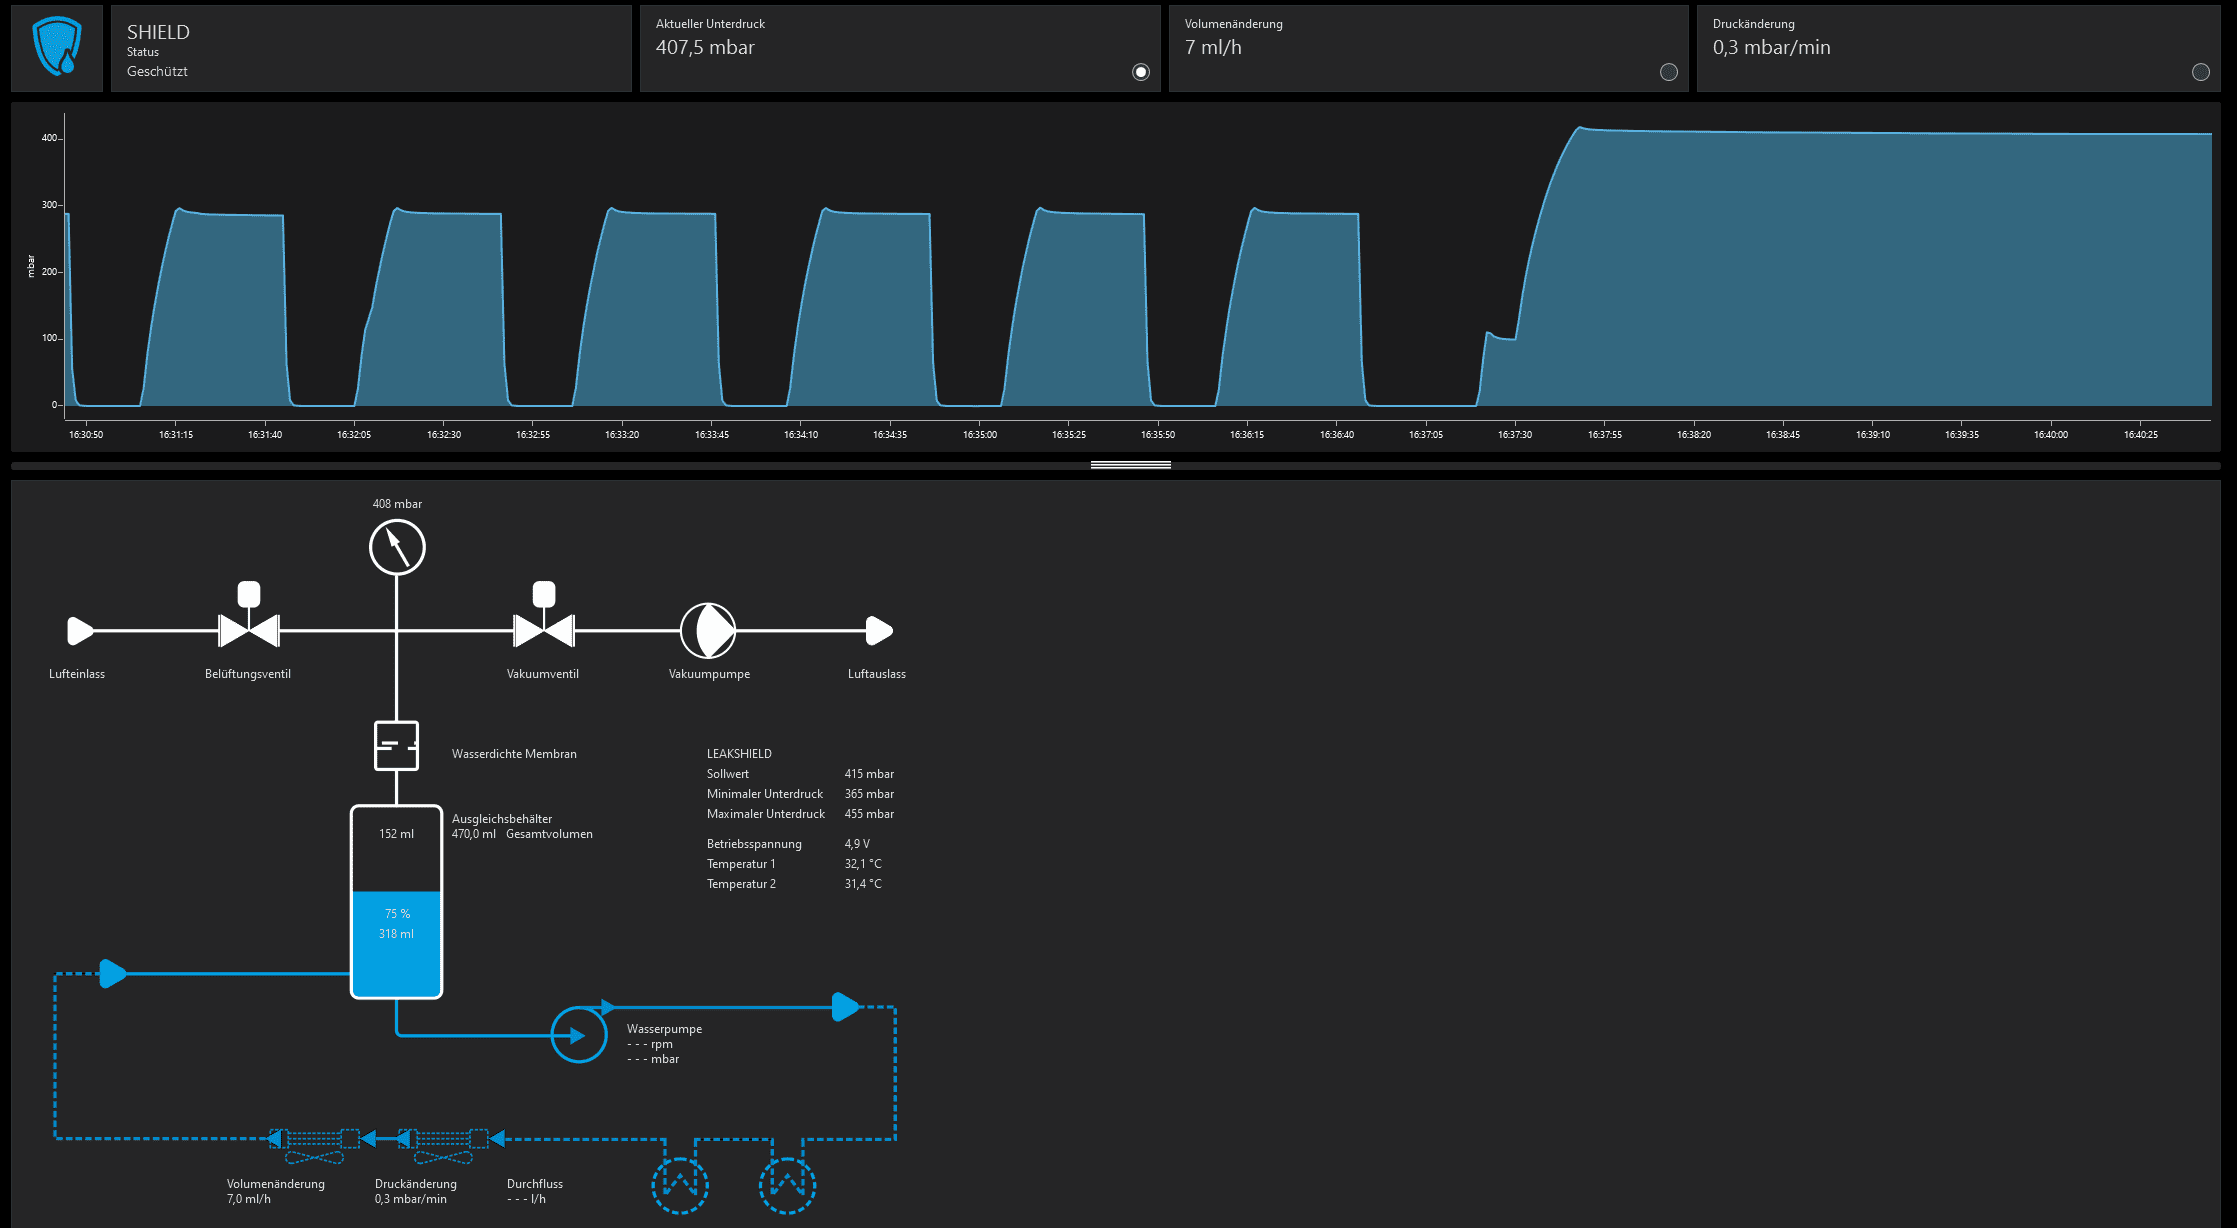This screenshot has width=2237, height=1228.
Task: Click the SHIELD water-drop logo icon
Action: 56,47
